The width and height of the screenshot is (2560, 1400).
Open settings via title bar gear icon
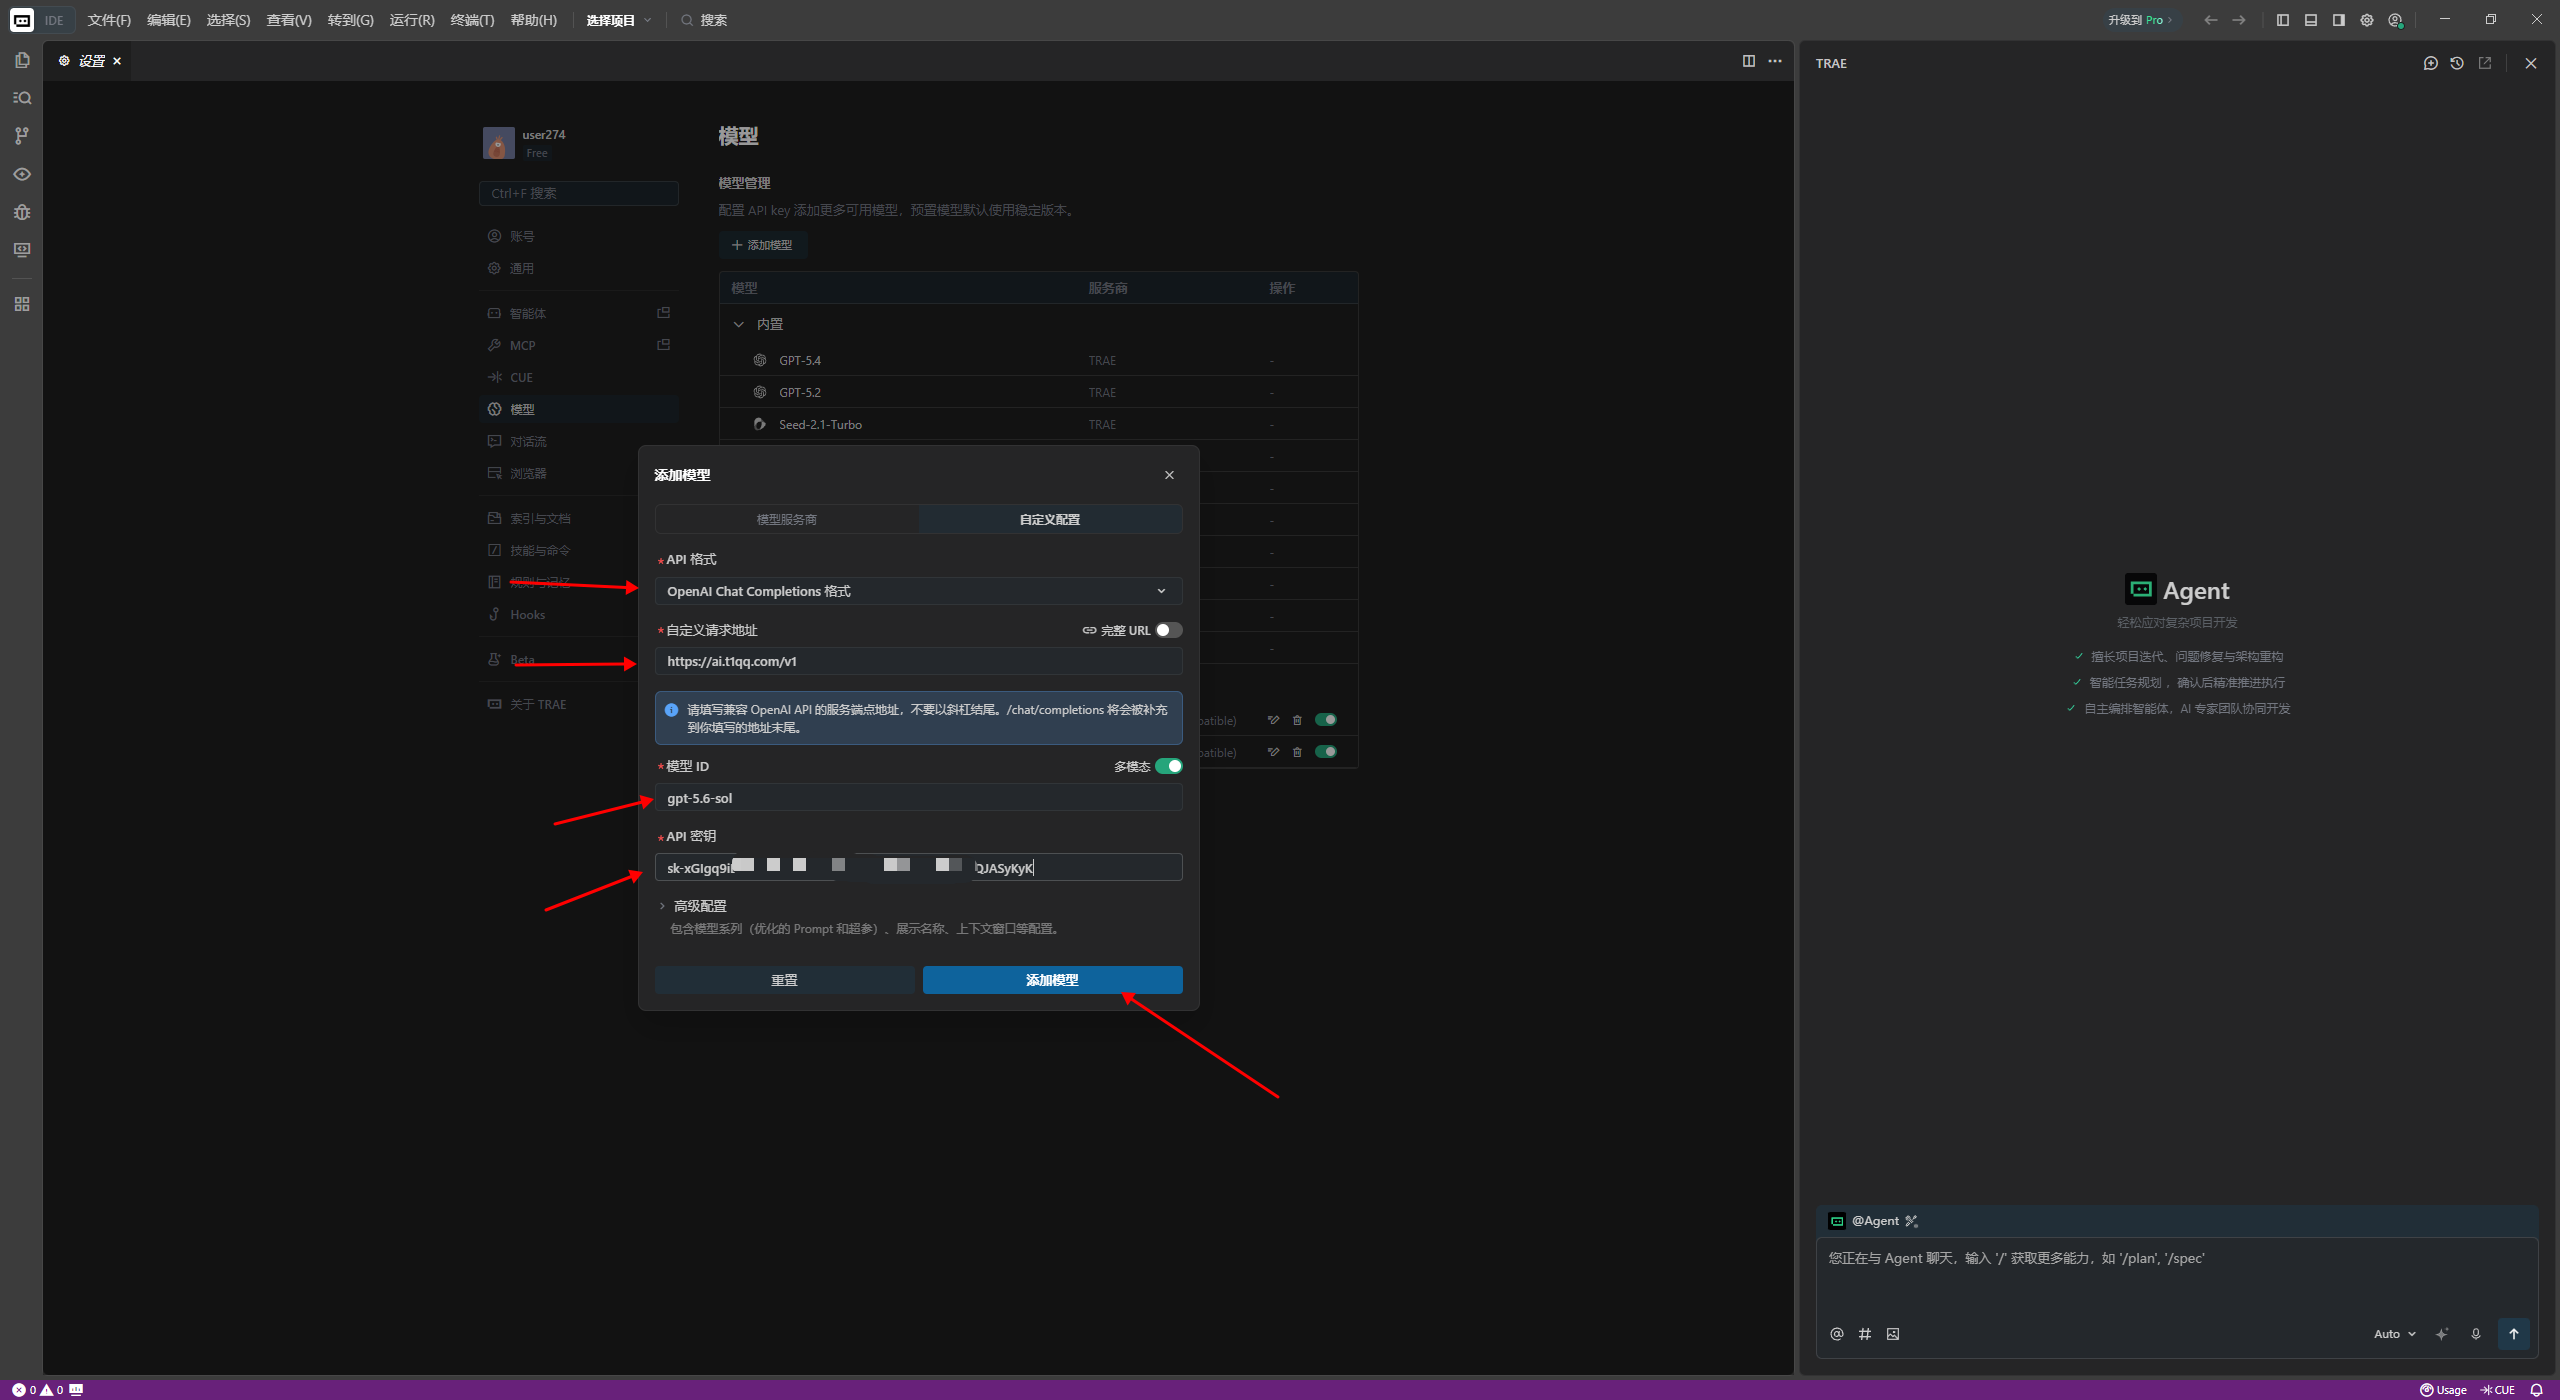tap(2367, 20)
